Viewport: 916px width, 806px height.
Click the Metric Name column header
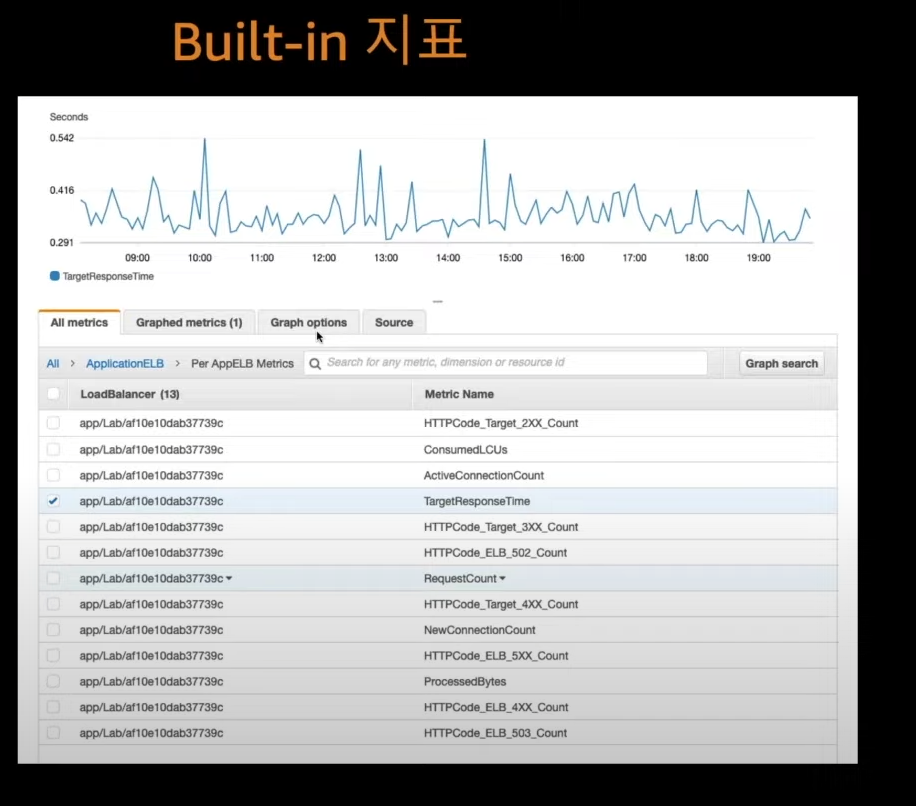459,394
